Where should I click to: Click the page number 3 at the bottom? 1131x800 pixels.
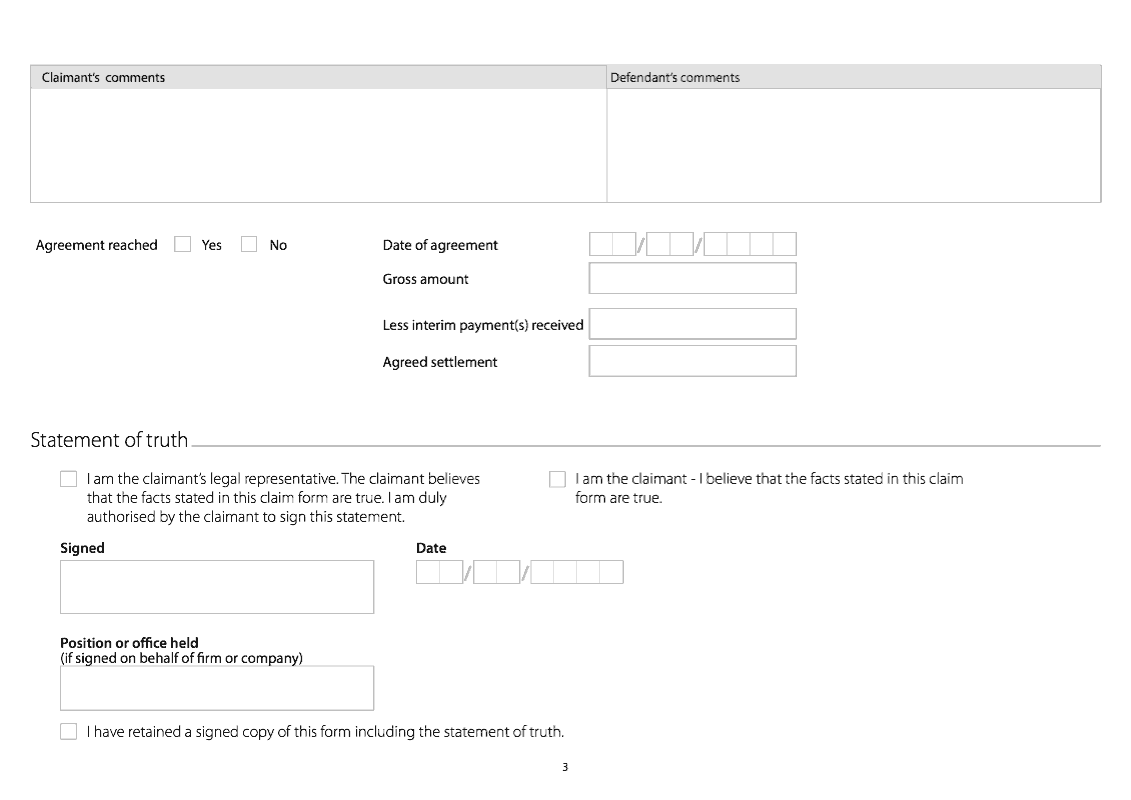[x=565, y=768]
